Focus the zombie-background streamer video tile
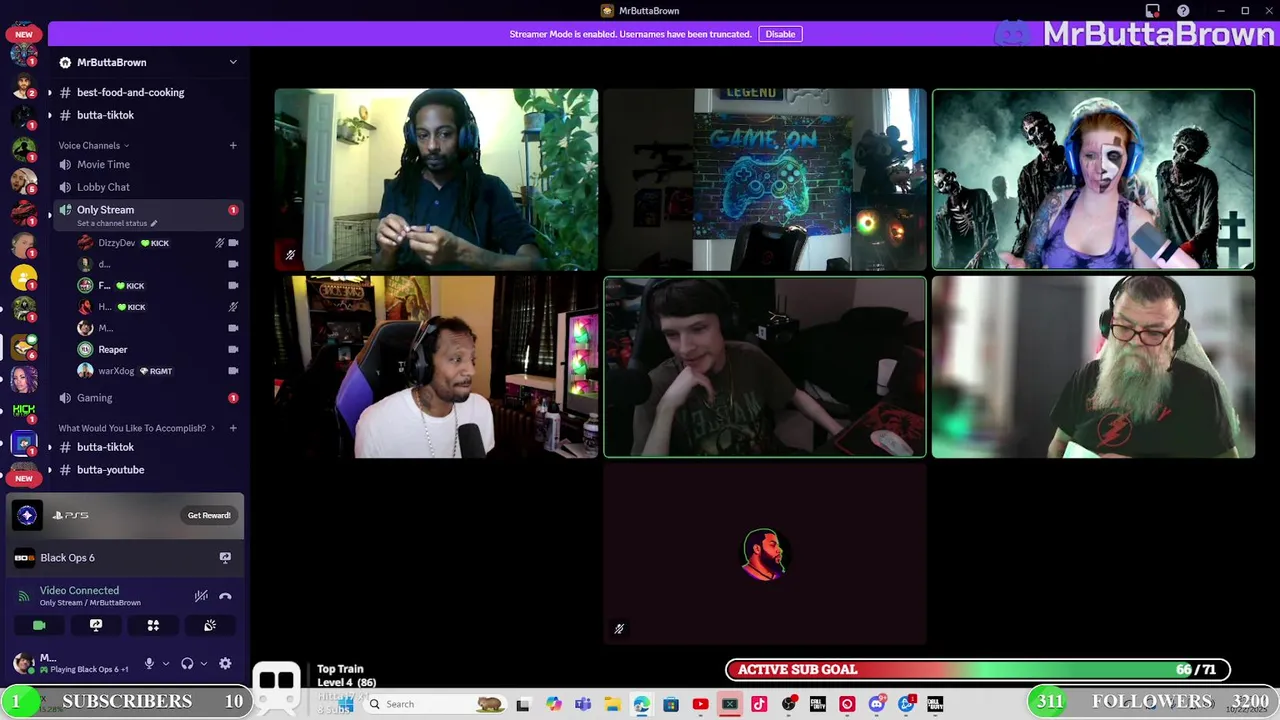Image resolution: width=1280 pixels, height=720 pixels. [x=1093, y=180]
